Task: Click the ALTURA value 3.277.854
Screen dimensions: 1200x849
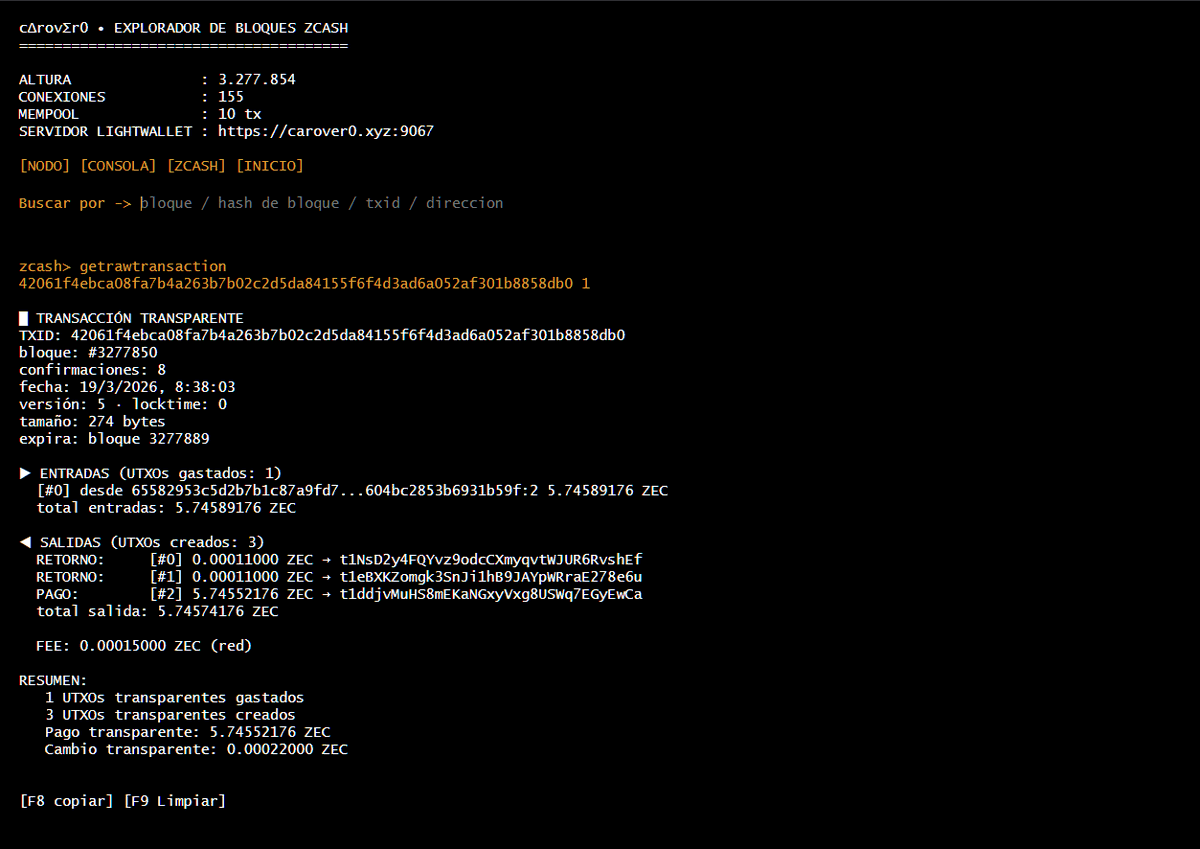Action: (x=257, y=79)
